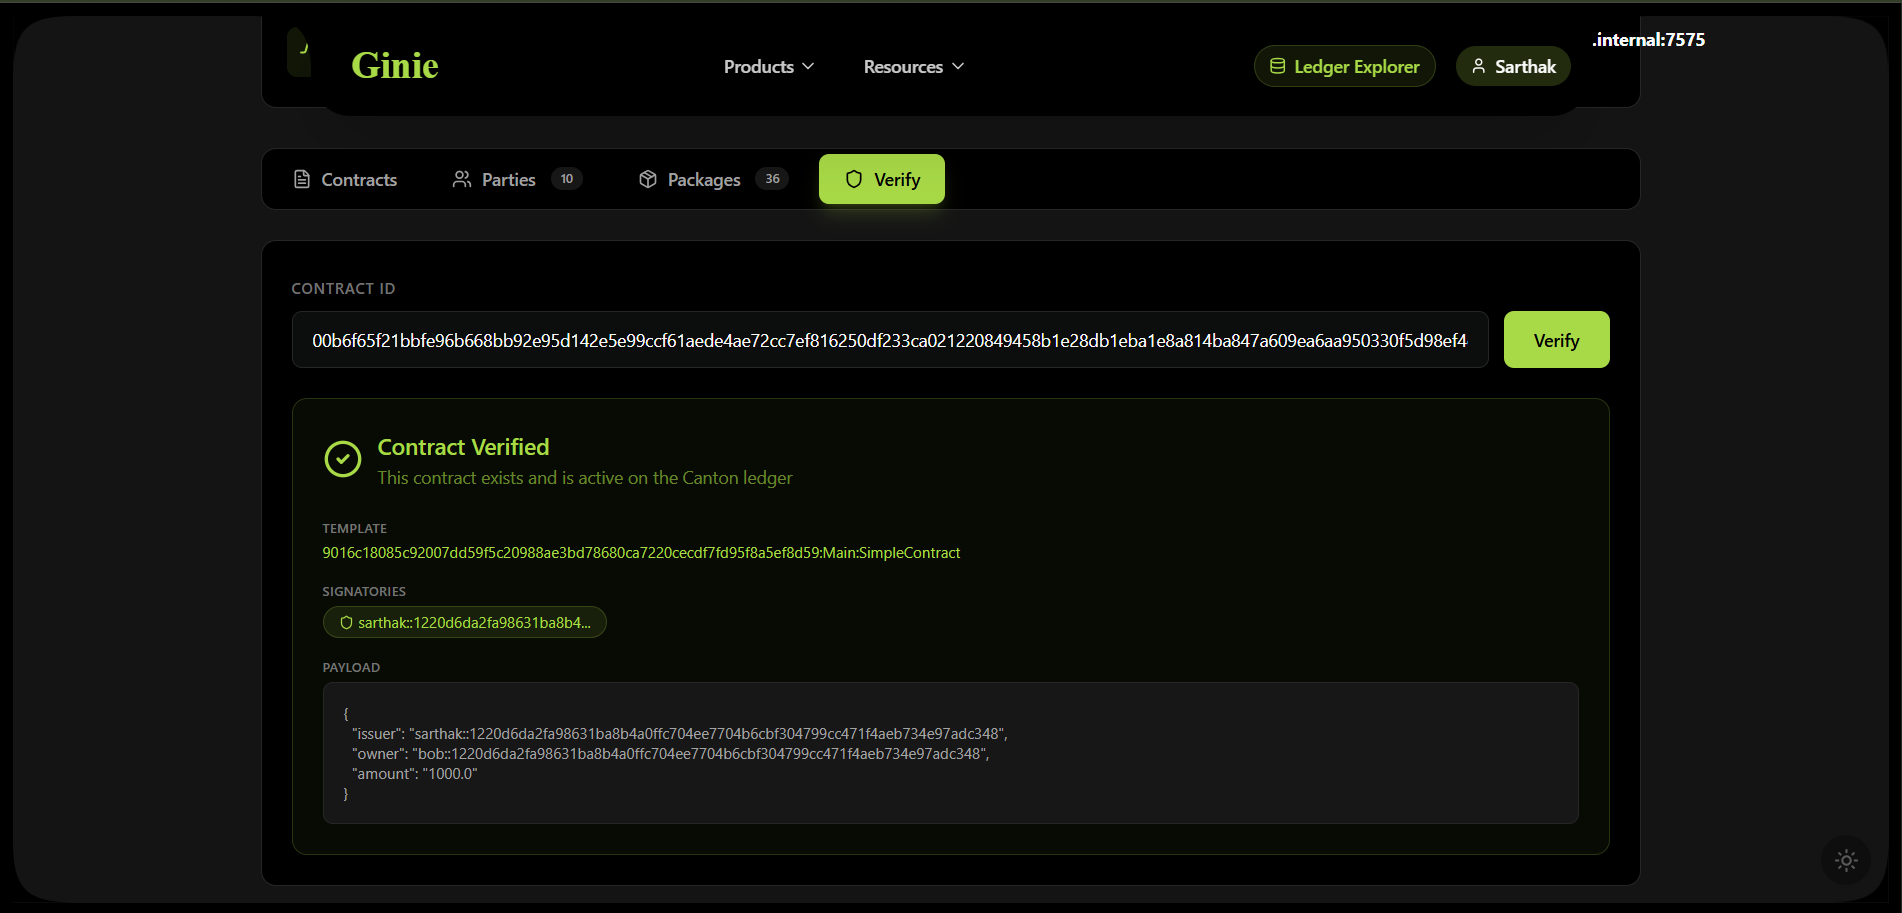Click the TEMPLATE label
Image resolution: width=1902 pixels, height=913 pixels.
click(x=354, y=529)
